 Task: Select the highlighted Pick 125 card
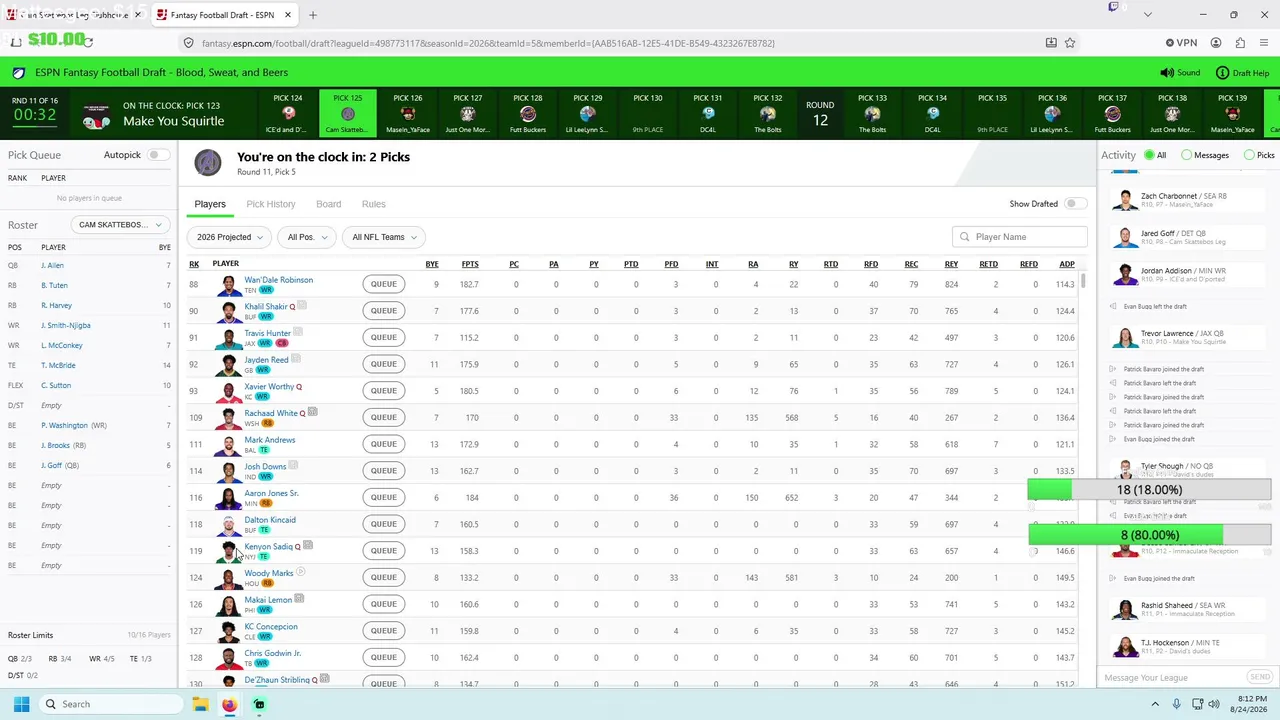click(348, 114)
